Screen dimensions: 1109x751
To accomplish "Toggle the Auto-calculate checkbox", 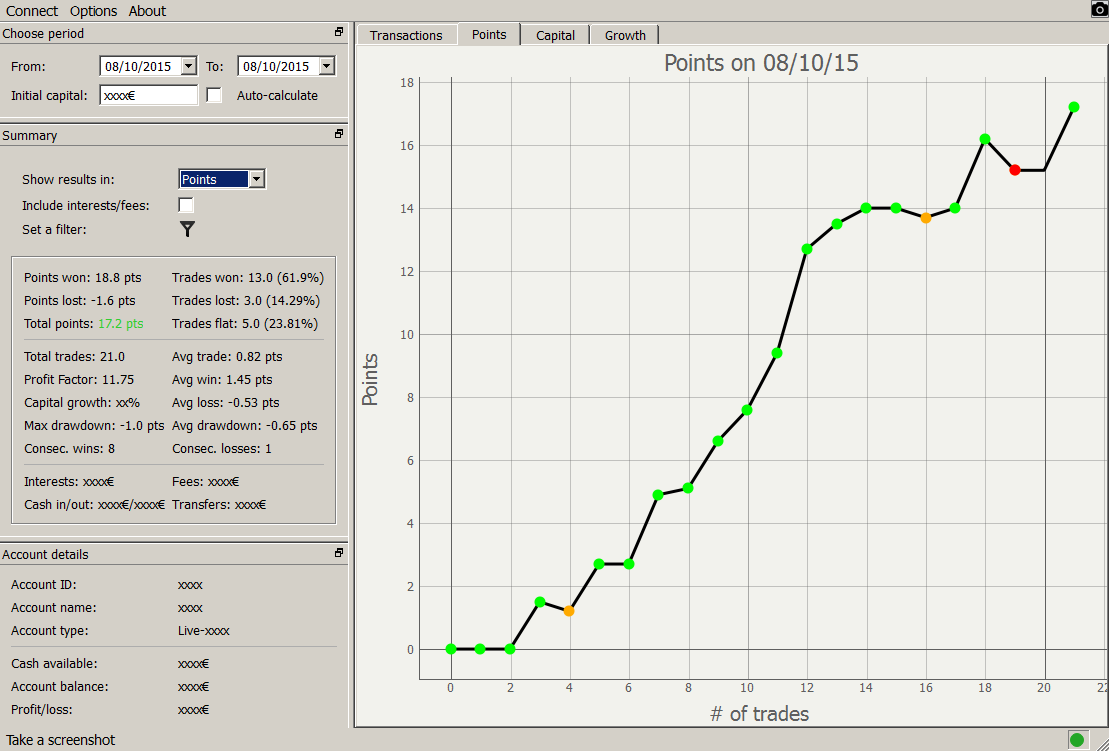I will coord(214,95).
